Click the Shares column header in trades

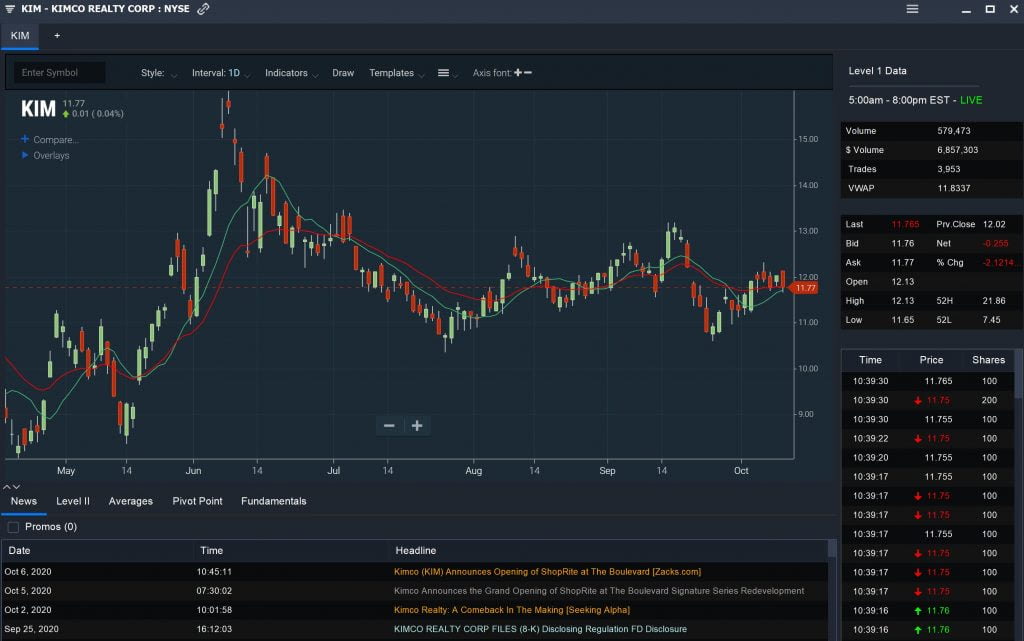988,360
